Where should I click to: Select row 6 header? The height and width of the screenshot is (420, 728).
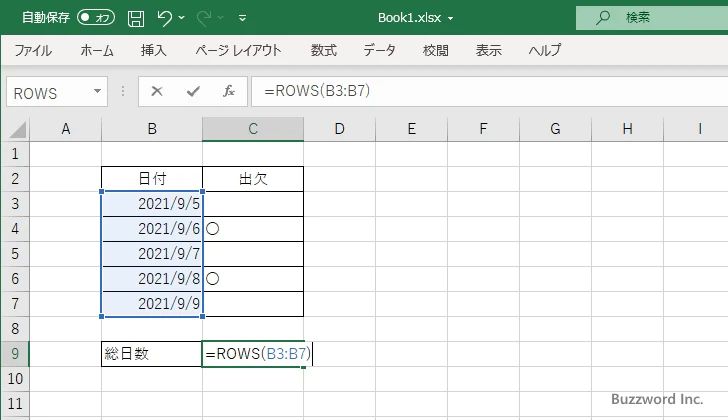tap(15, 279)
